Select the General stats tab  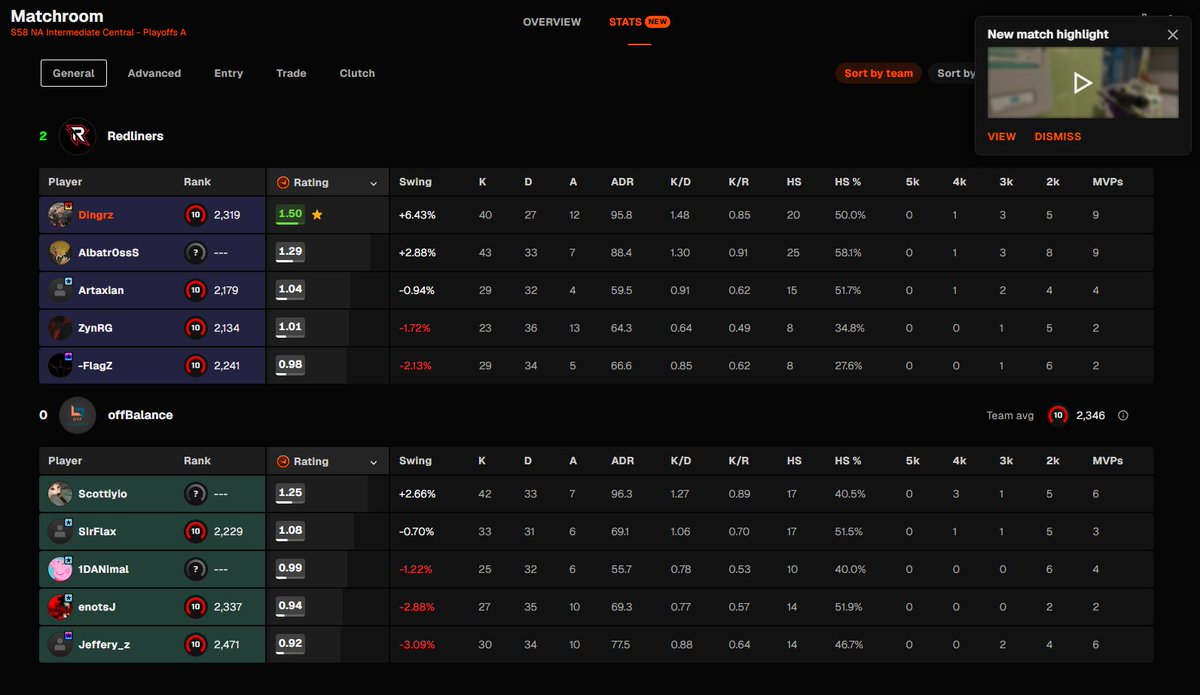point(74,73)
